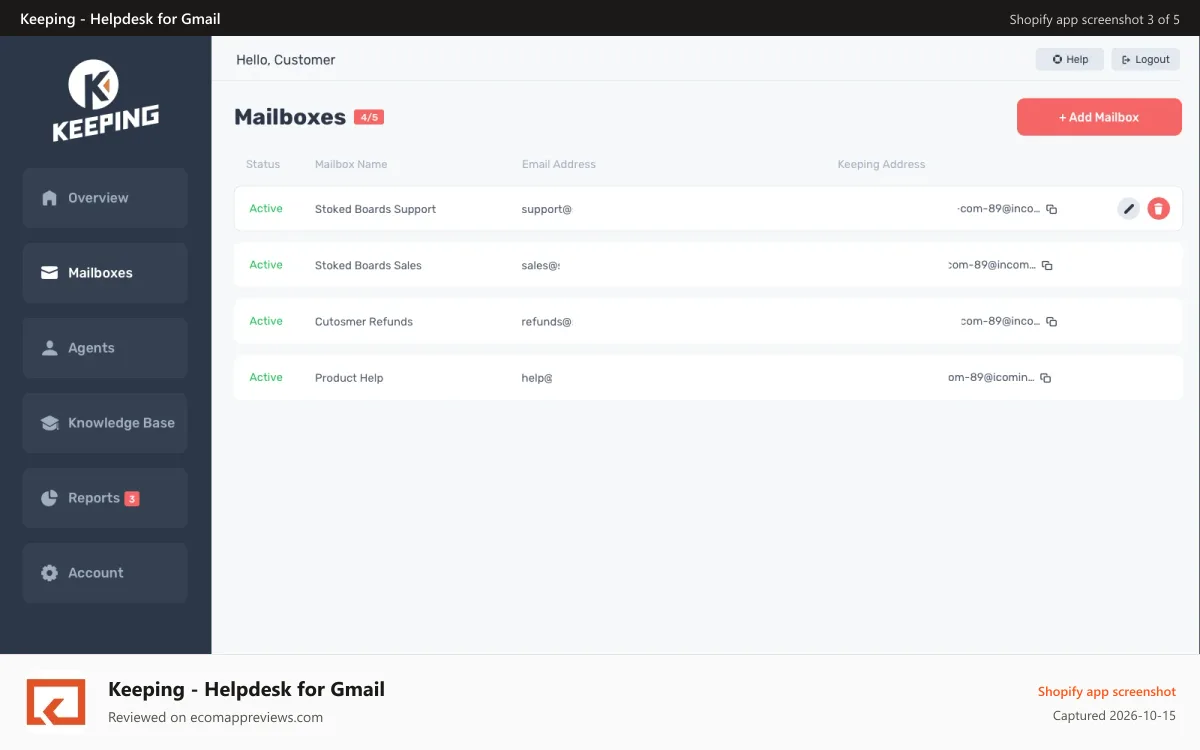Screen dimensions: 1200x750
Task: Open the Knowledge Base page
Action: pos(105,423)
